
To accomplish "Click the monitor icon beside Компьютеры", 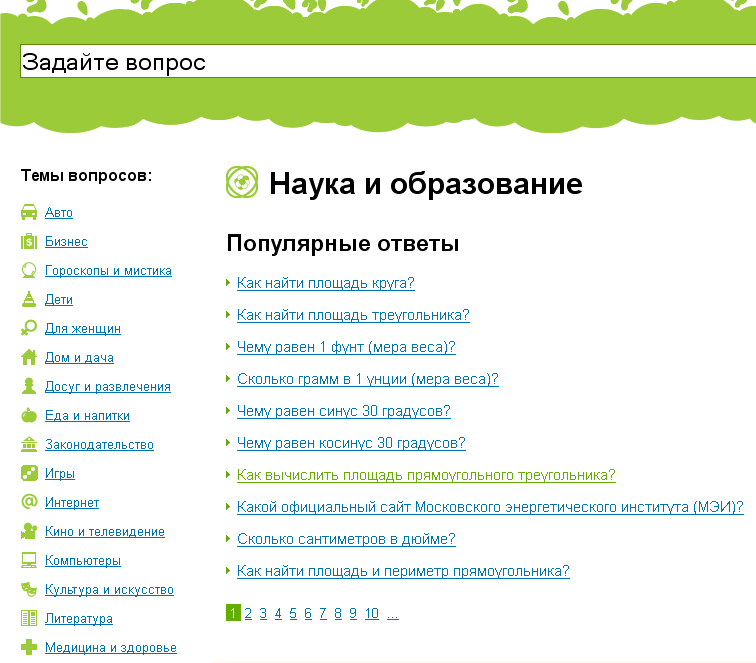I will 29,560.
